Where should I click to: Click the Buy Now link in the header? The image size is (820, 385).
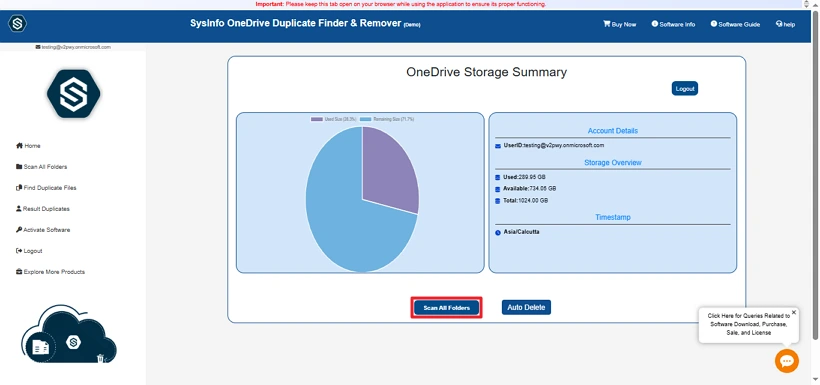pos(620,24)
